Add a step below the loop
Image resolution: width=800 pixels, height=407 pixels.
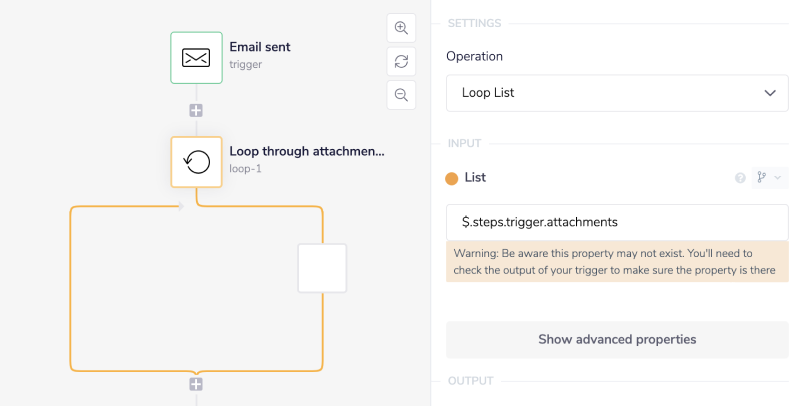(197, 384)
